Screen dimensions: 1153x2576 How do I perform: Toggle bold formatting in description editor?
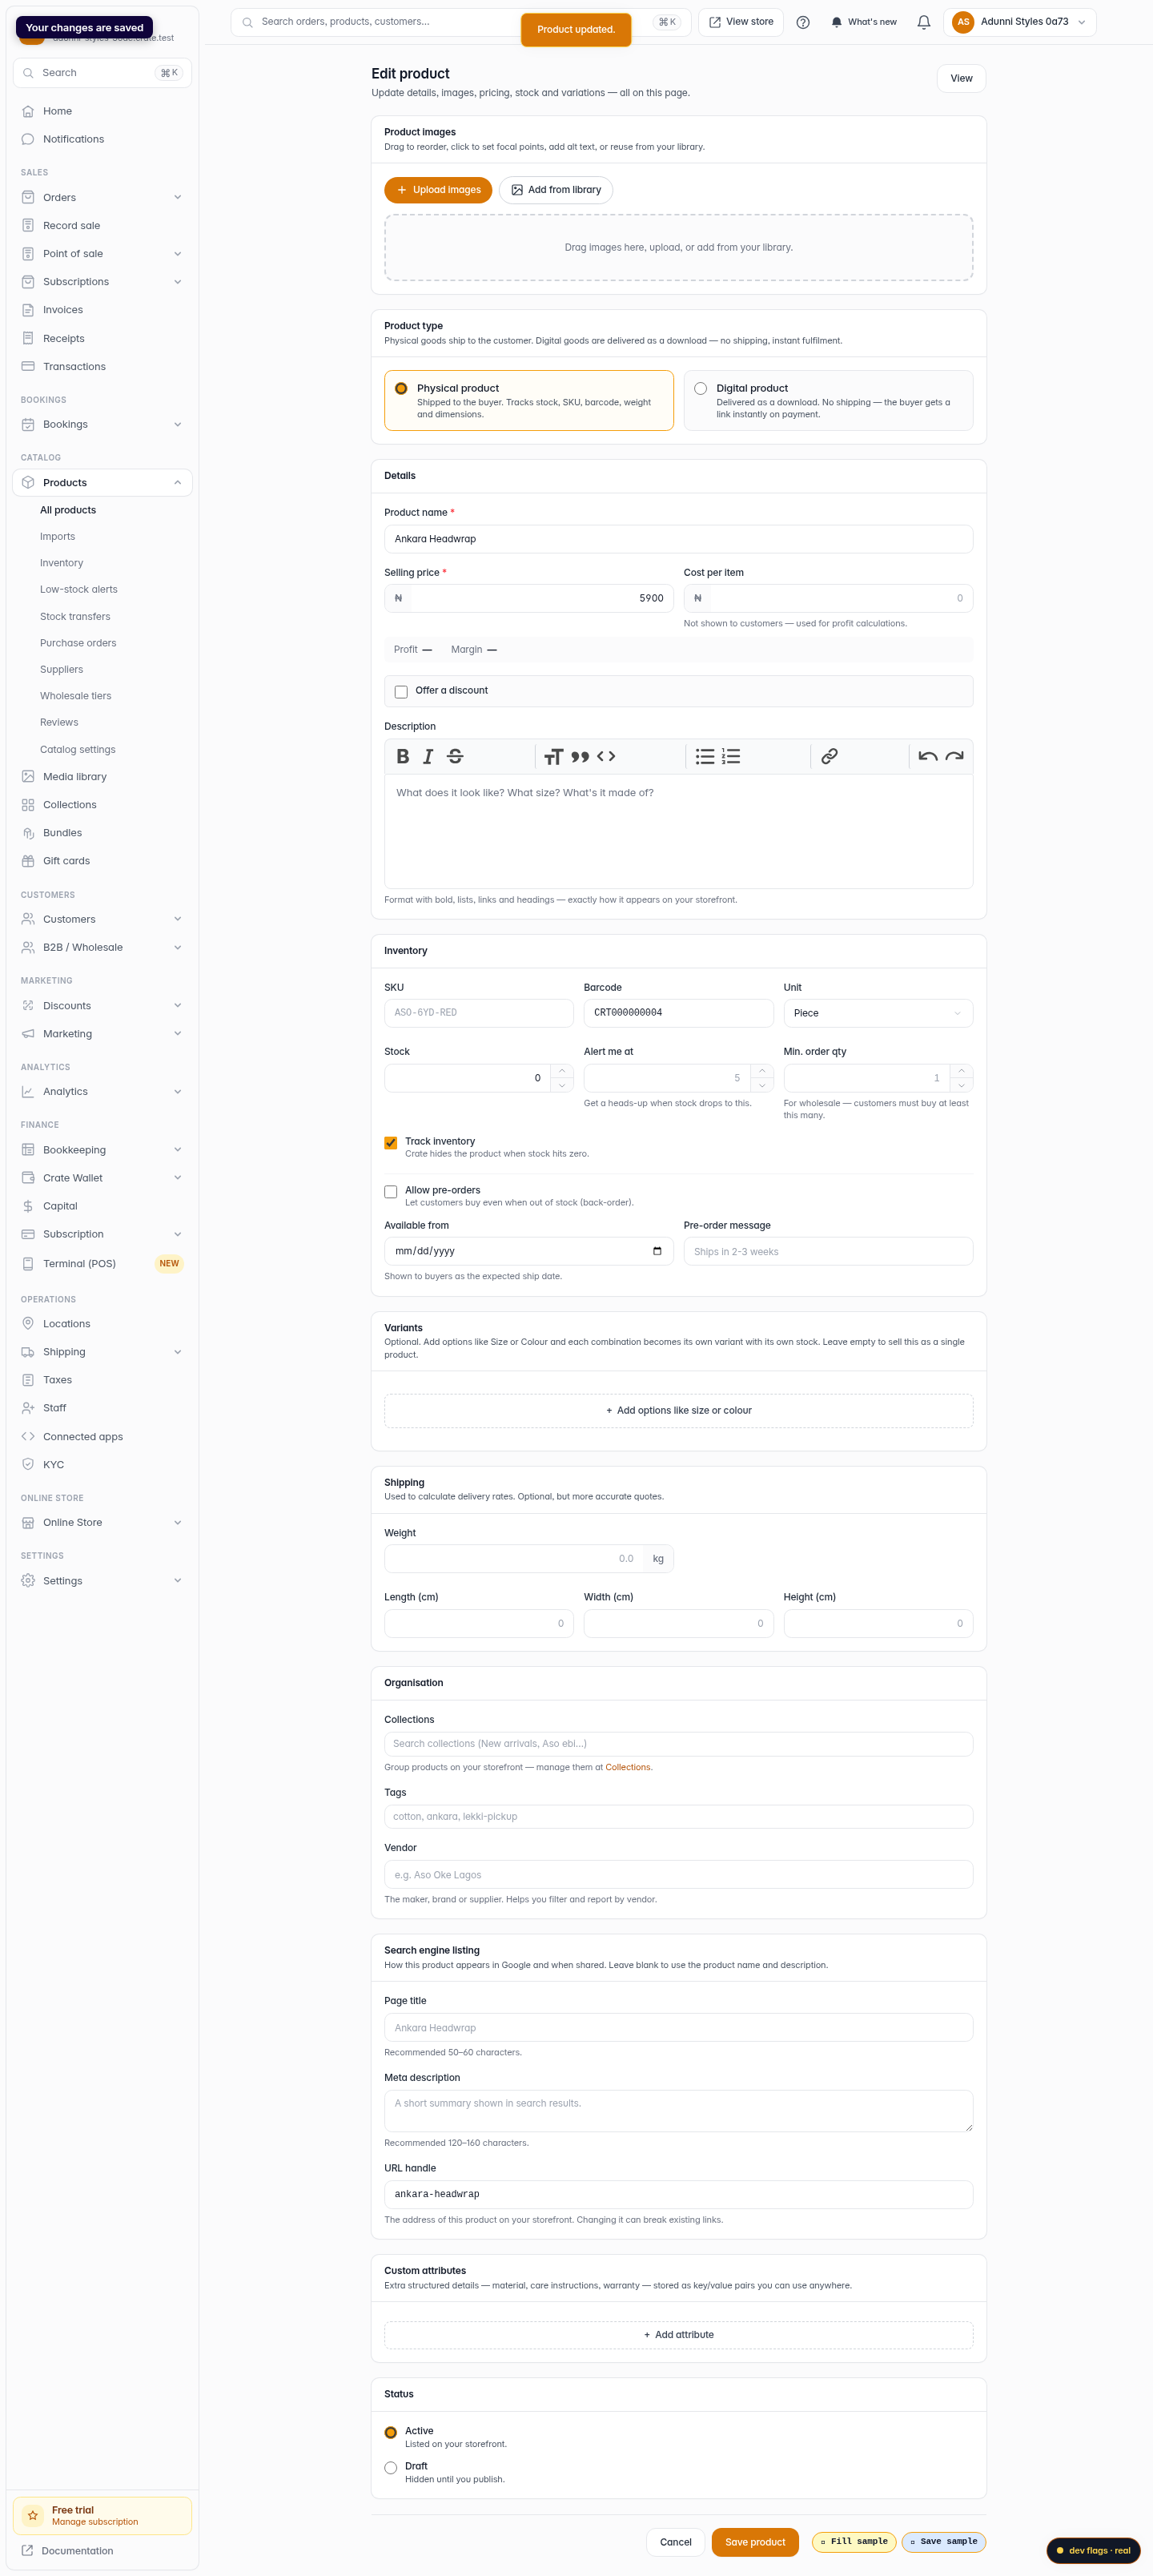pyautogui.click(x=402, y=756)
